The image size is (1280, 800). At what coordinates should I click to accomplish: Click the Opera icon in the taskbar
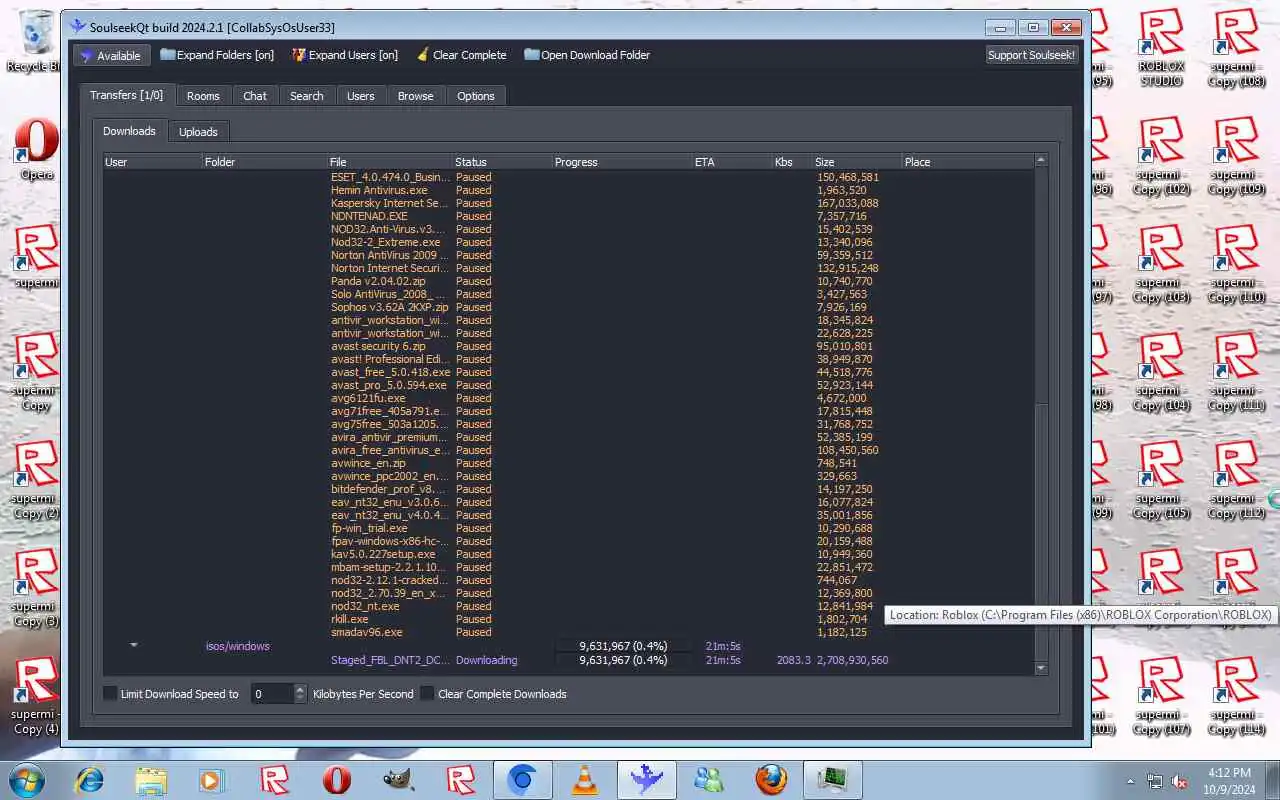[337, 780]
